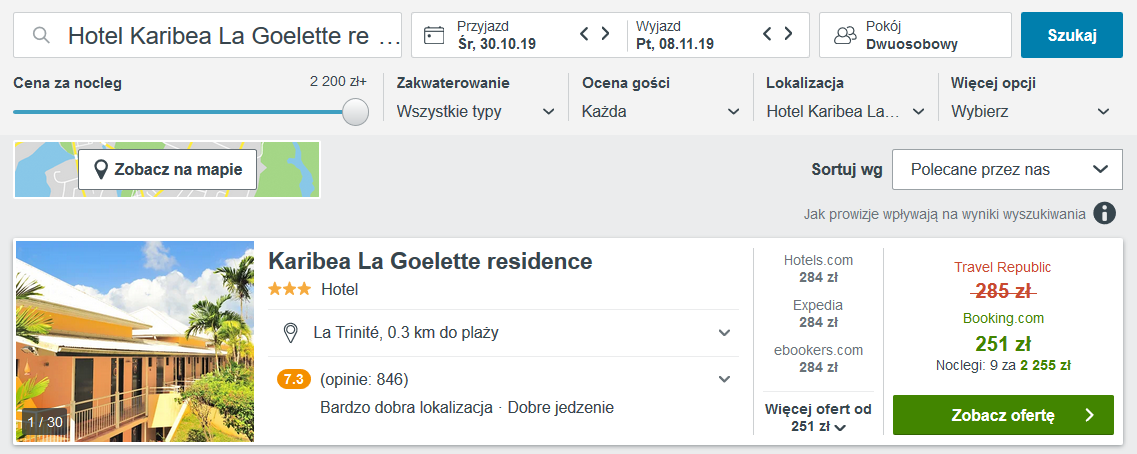Move arrival date to previous day
Viewport: 1137px width, 454px height.
tap(584, 34)
